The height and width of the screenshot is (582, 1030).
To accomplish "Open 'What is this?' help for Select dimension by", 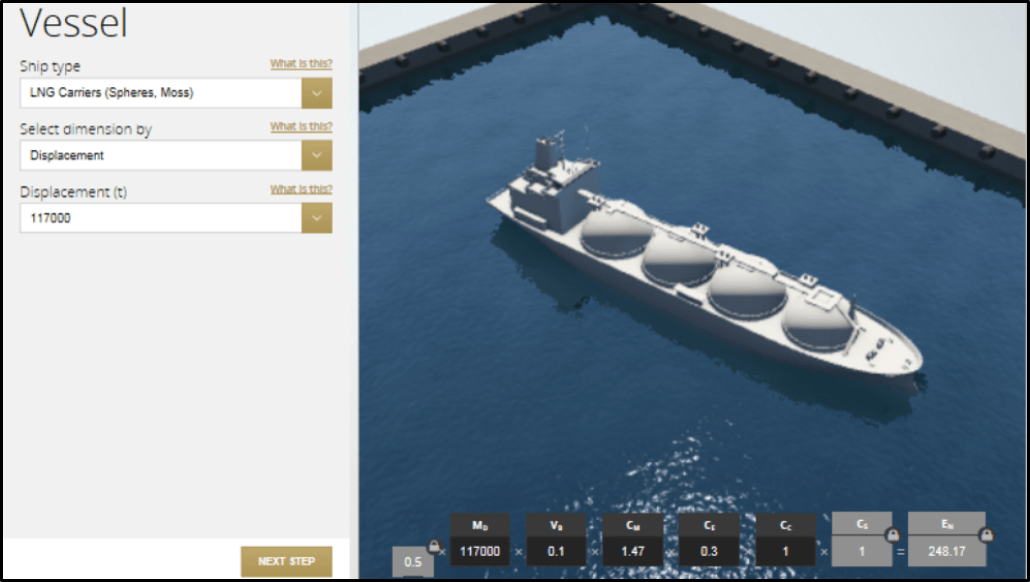I will pos(301,127).
